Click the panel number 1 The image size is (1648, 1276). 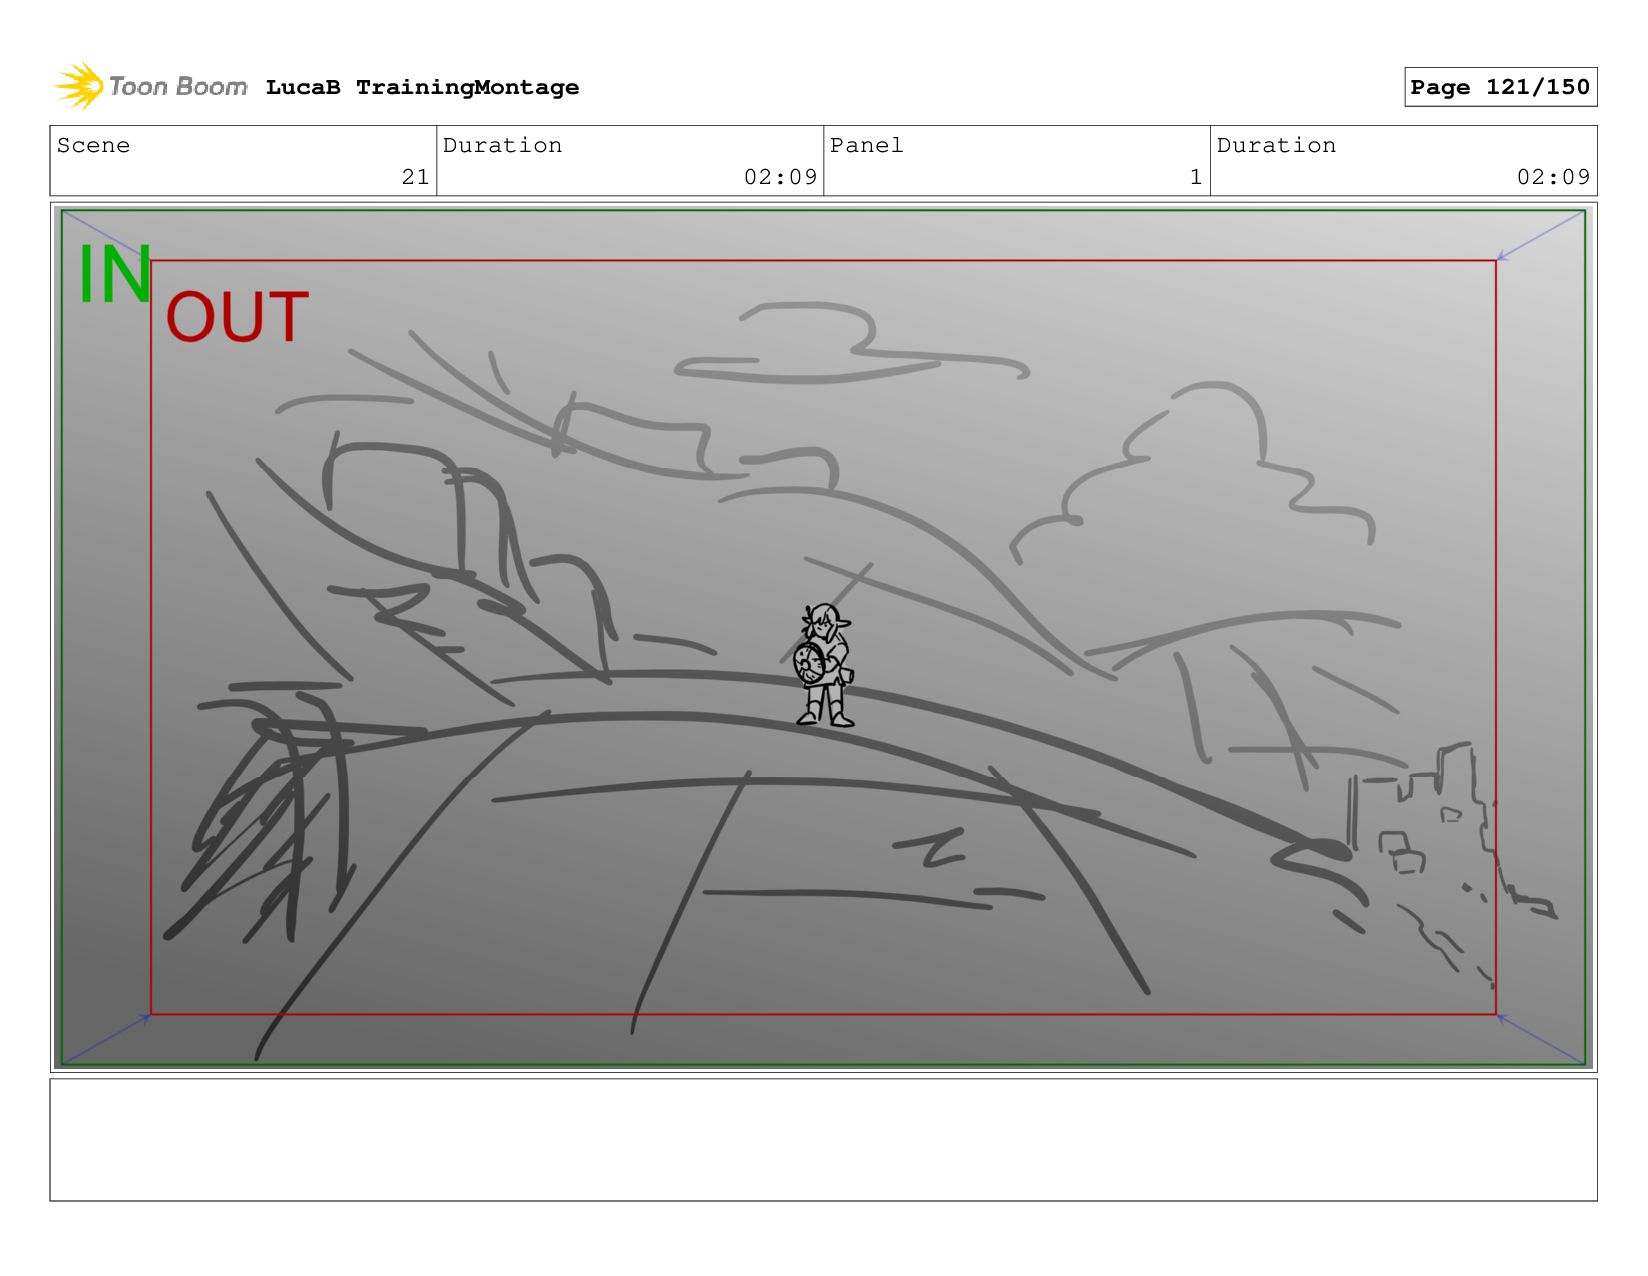point(1195,177)
